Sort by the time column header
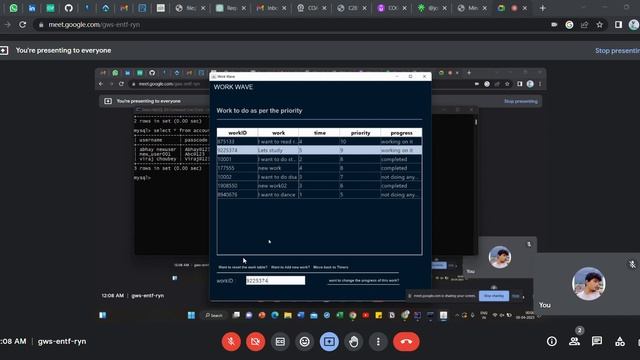Screen dimensions: 640x360 click(x=319, y=133)
